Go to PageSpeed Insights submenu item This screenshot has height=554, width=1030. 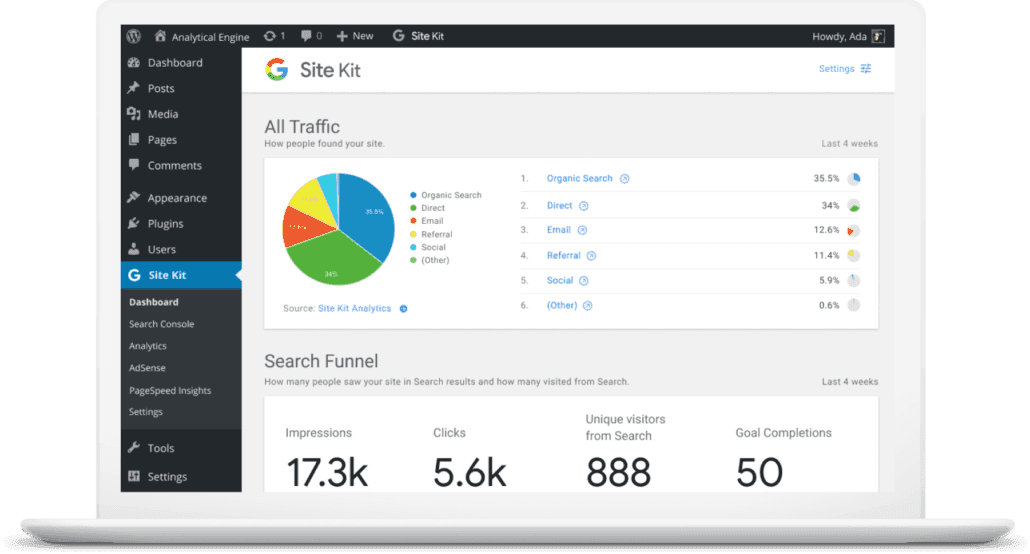(170, 390)
